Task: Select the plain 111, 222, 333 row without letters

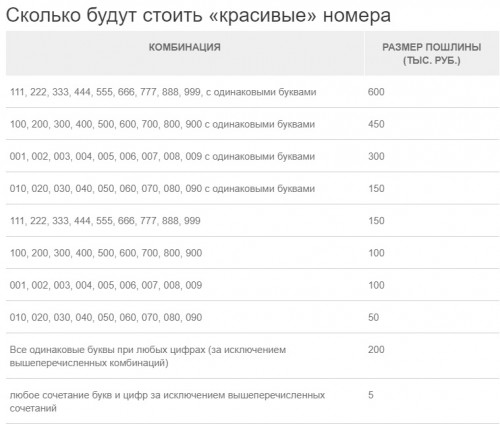Action: [x=252, y=221]
